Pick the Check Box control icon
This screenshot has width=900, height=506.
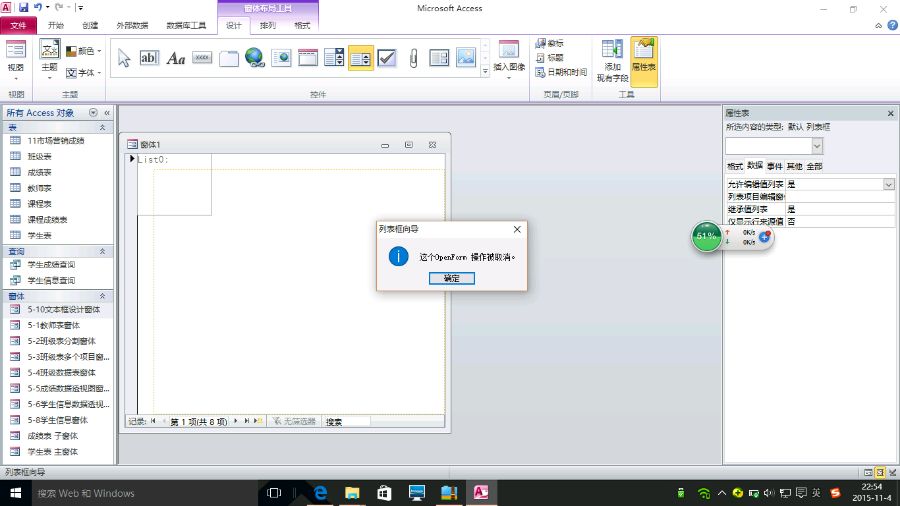[387, 58]
